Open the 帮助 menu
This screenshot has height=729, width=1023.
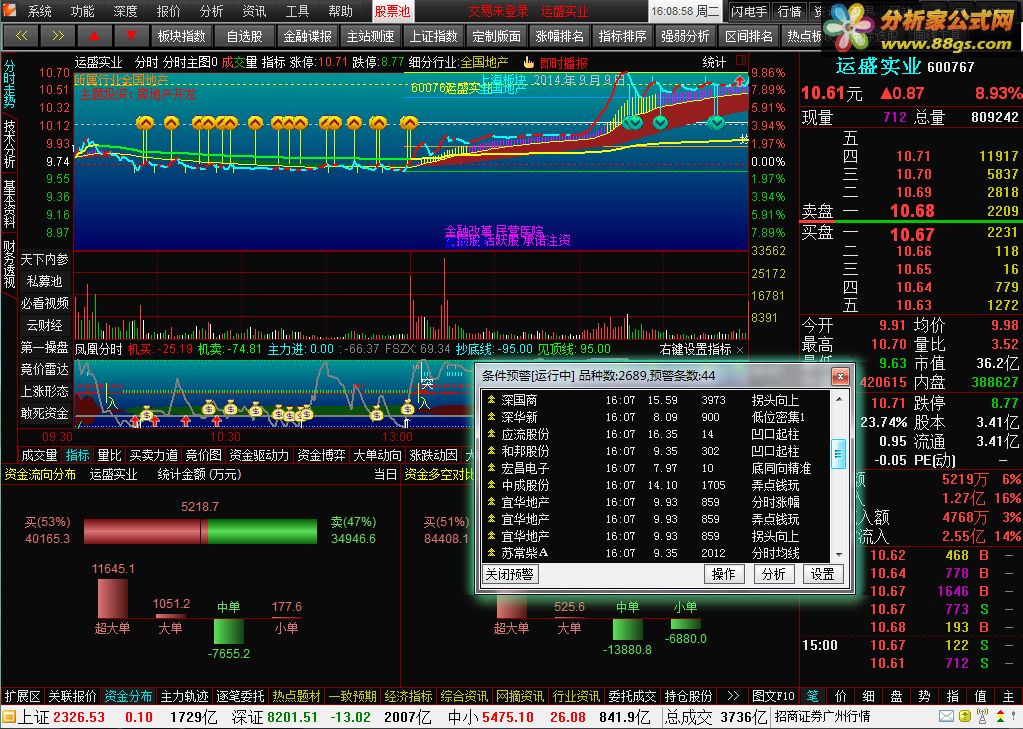tap(341, 11)
